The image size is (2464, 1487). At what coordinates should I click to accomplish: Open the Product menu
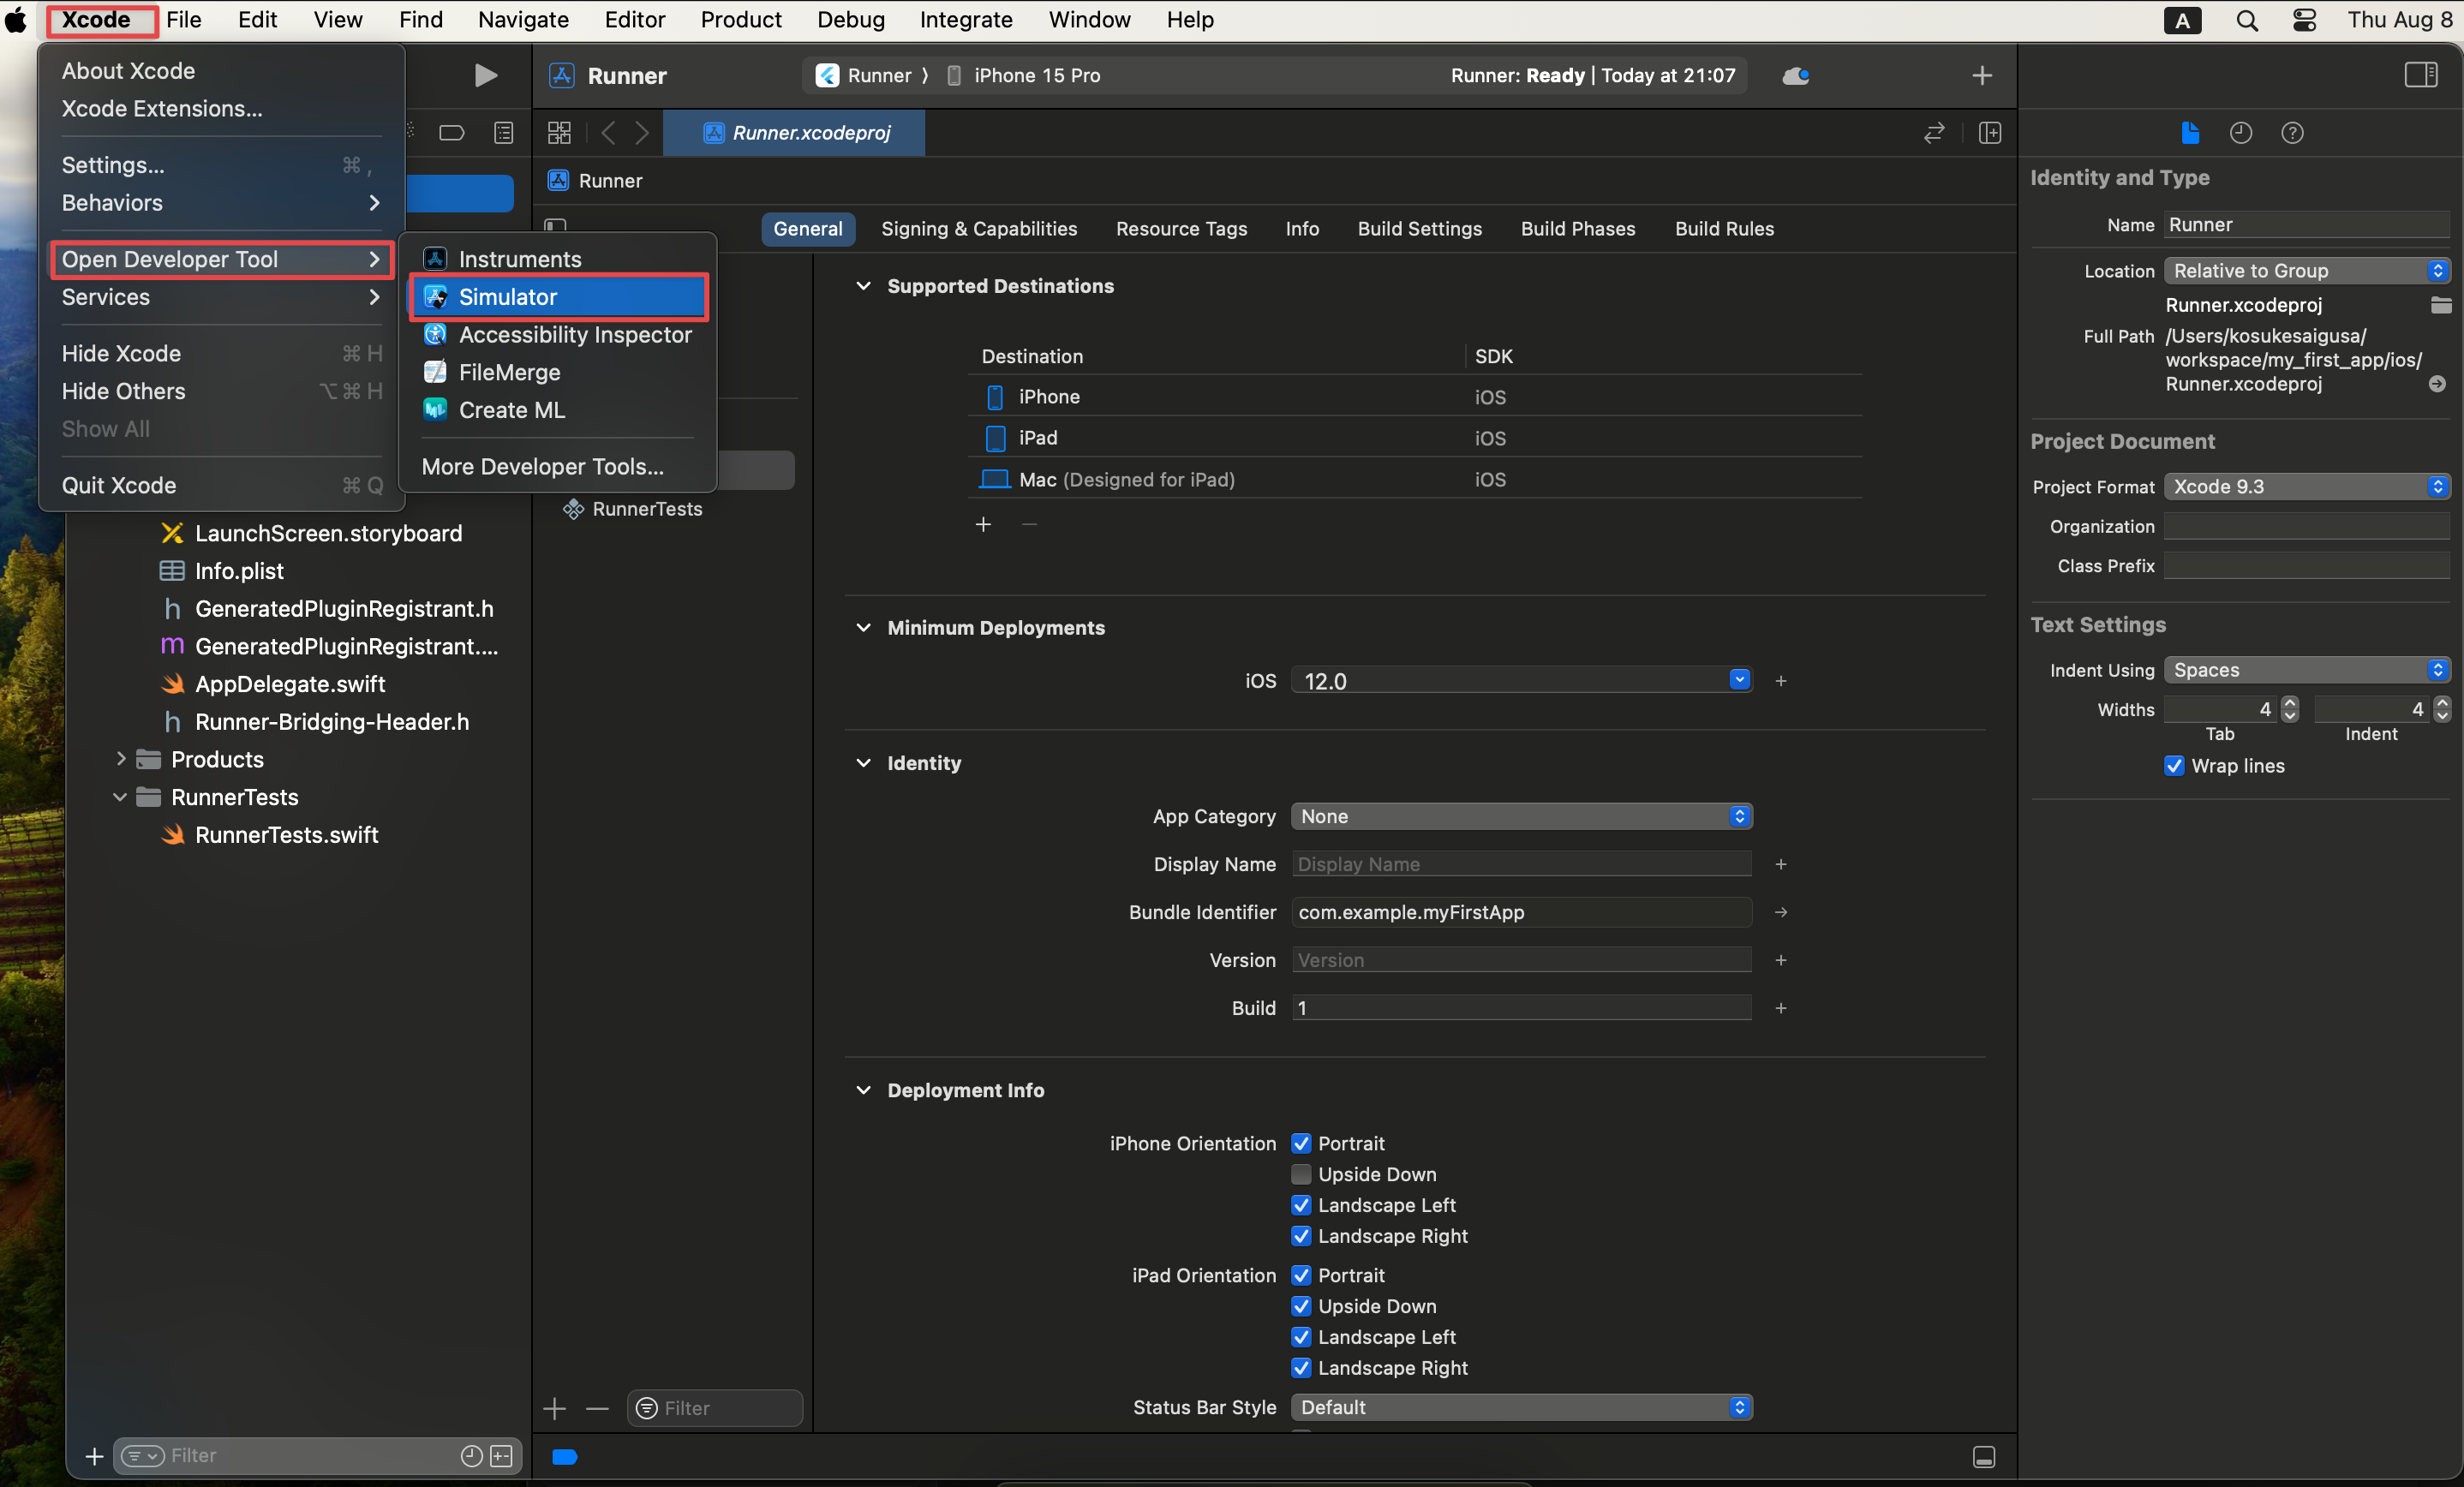[741, 20]
